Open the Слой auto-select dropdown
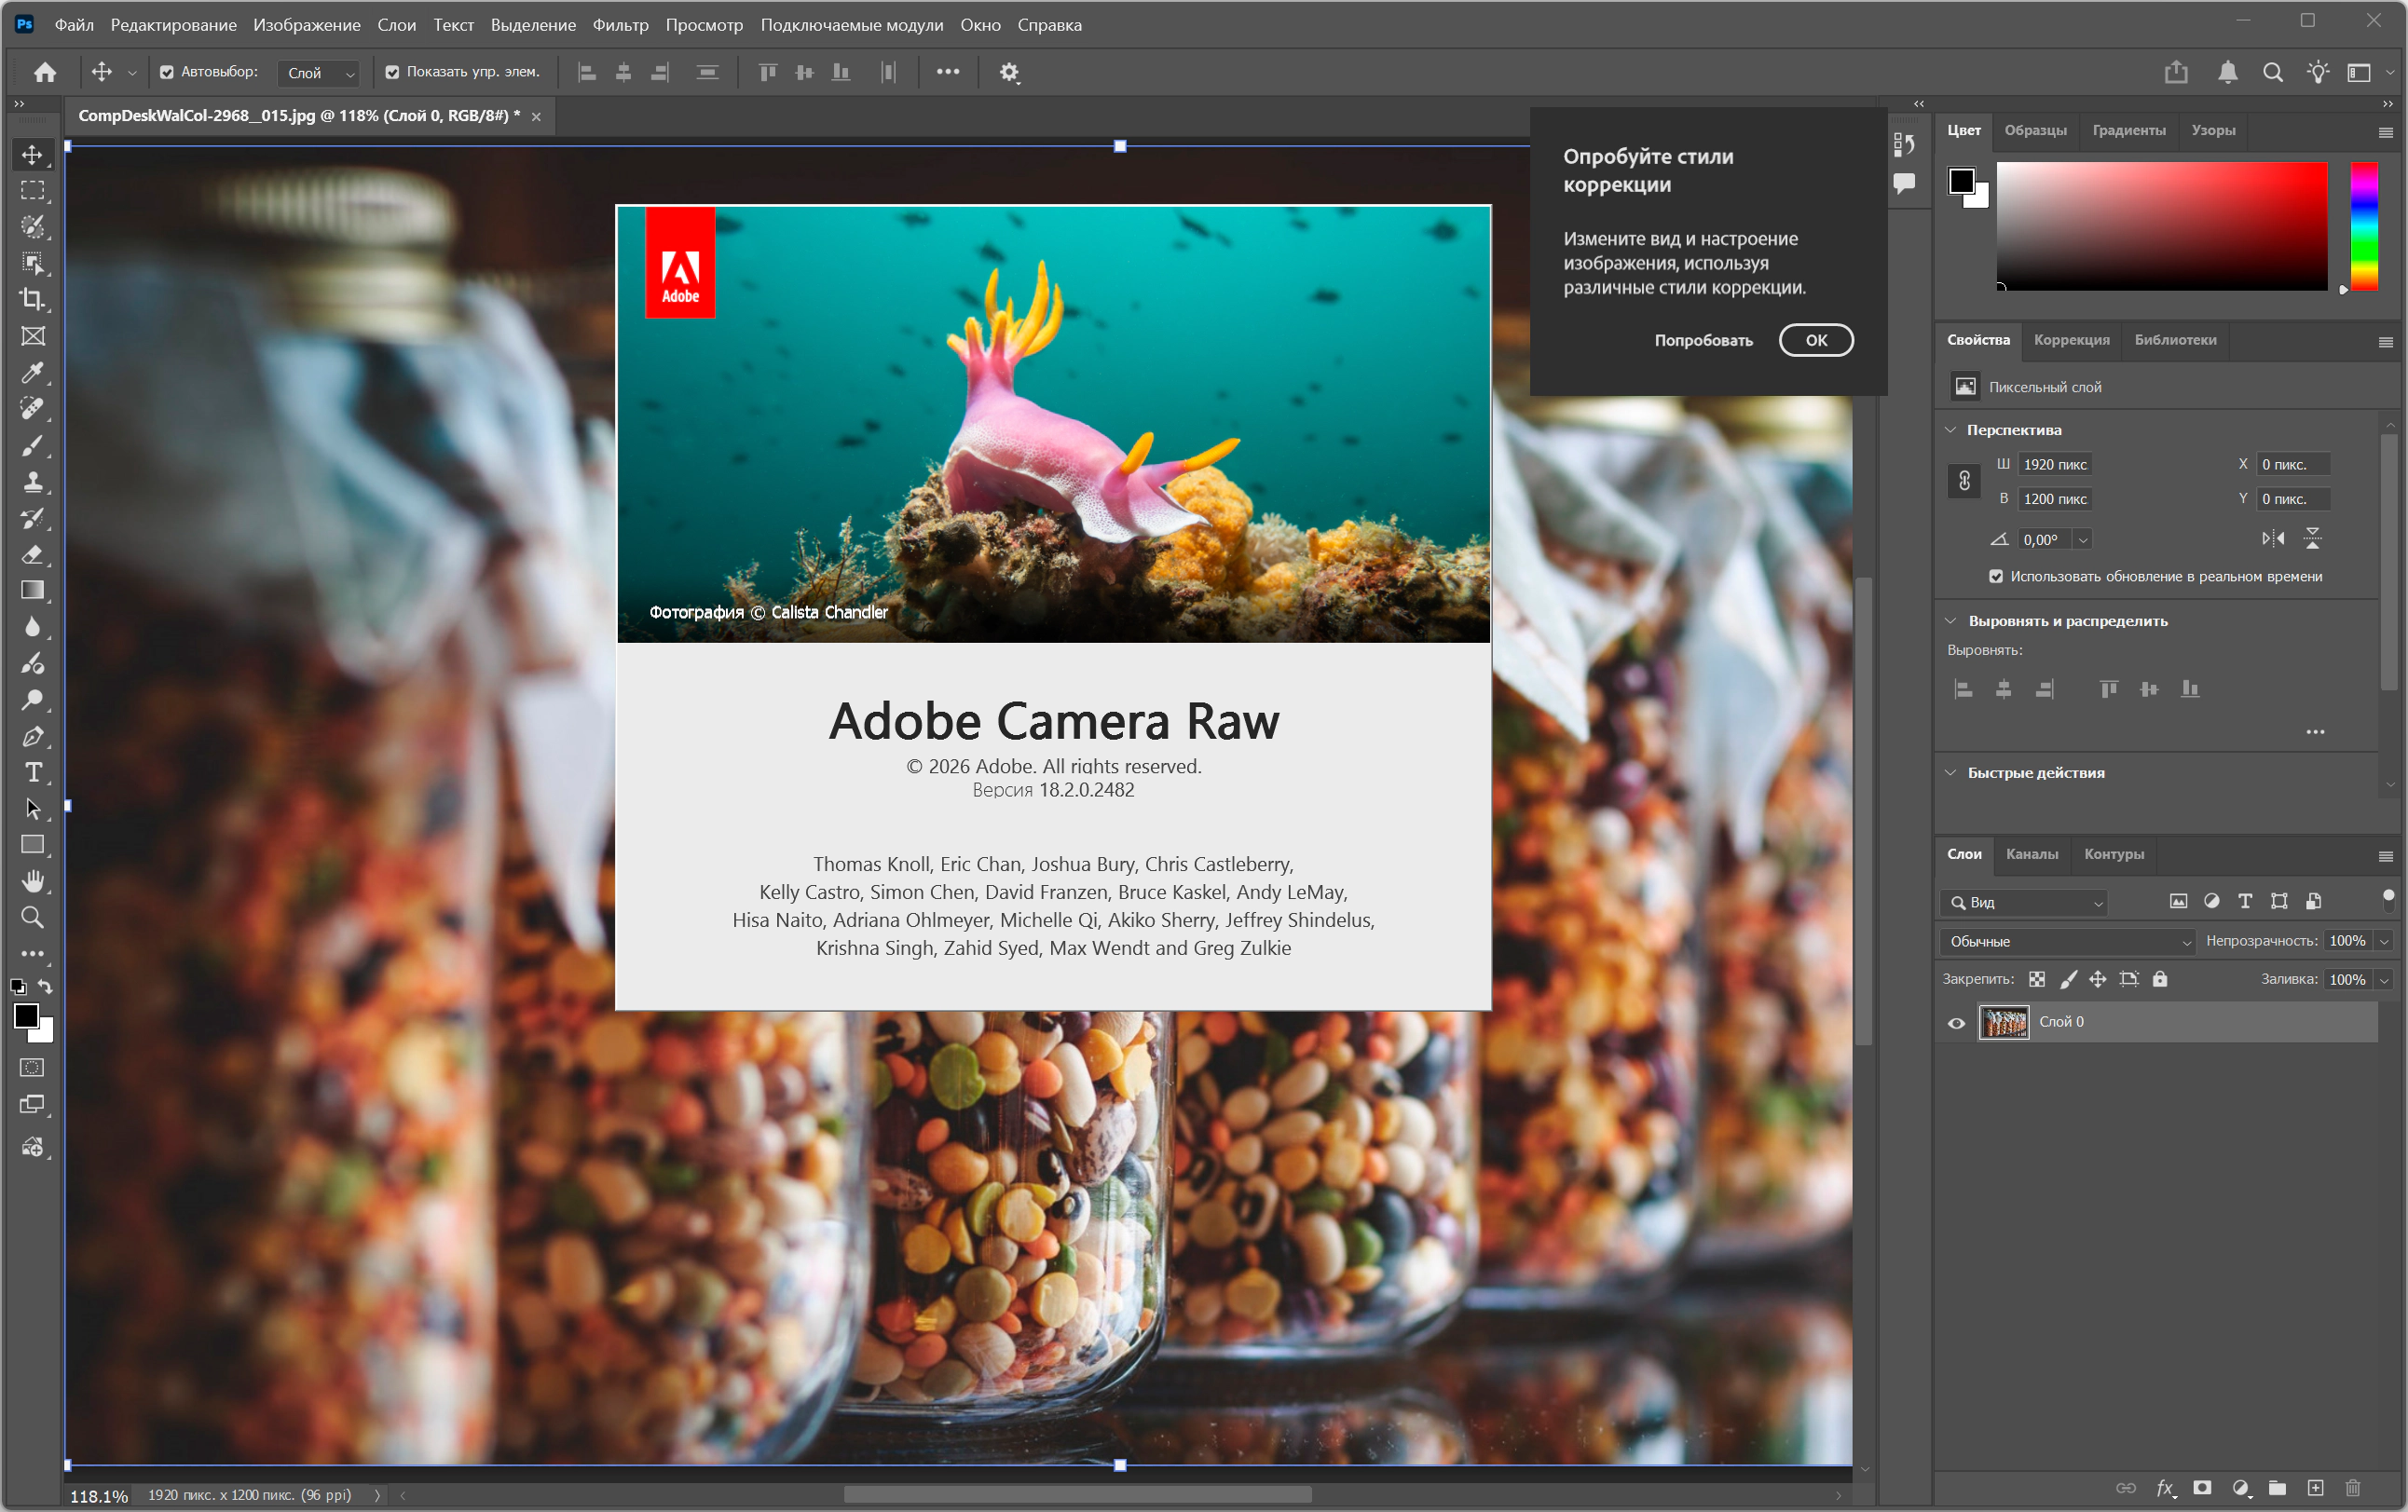The height and width of the screenshot is (1512, 2408). point(320,72)
